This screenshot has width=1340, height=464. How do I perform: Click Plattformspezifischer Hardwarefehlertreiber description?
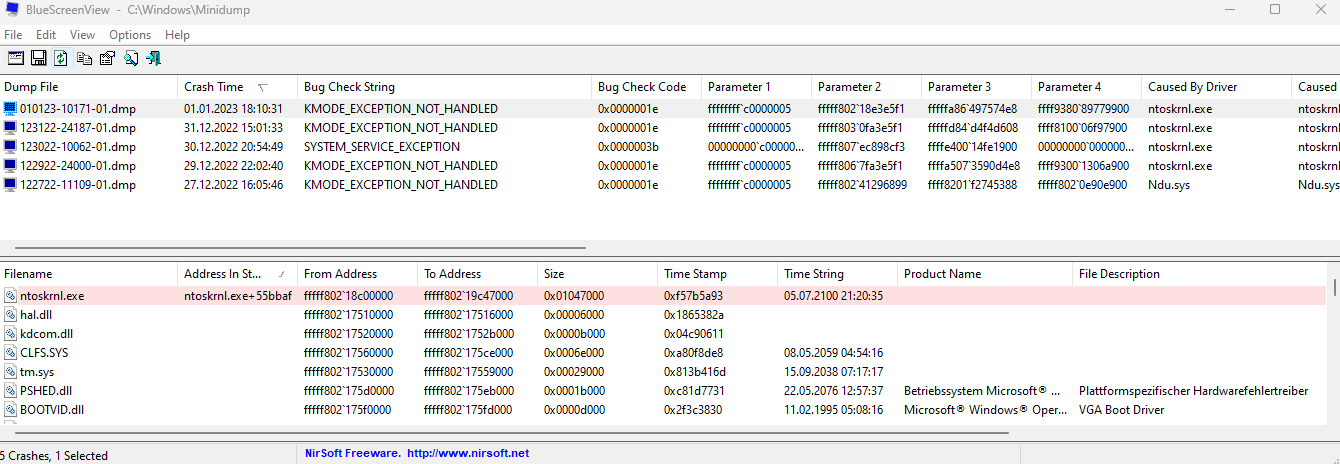1193,390
